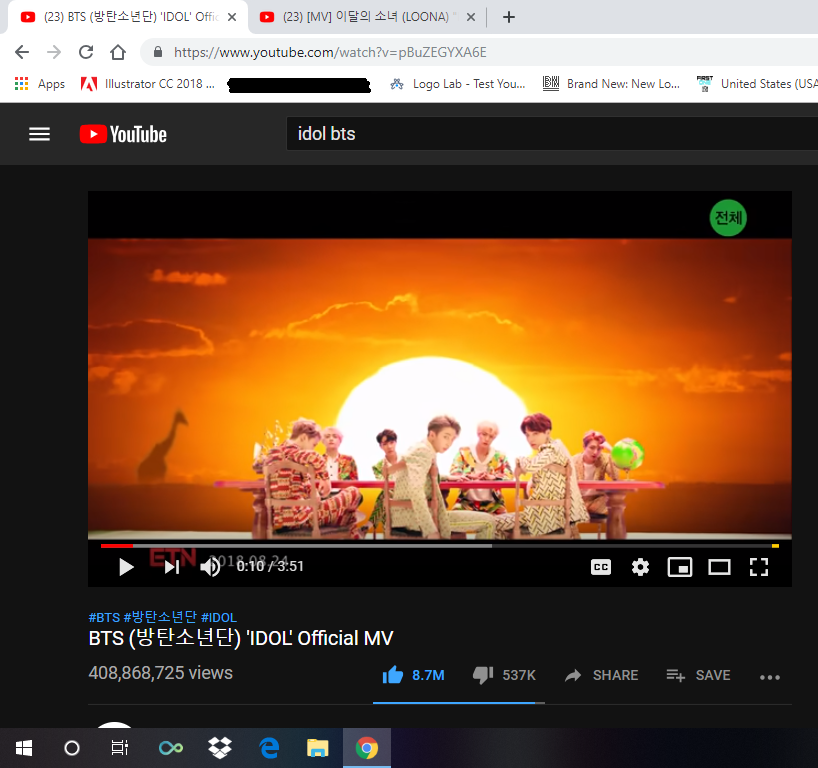Screen dimensions: 818x768
Task: Mute the video volume
Action: coord(210,567)
